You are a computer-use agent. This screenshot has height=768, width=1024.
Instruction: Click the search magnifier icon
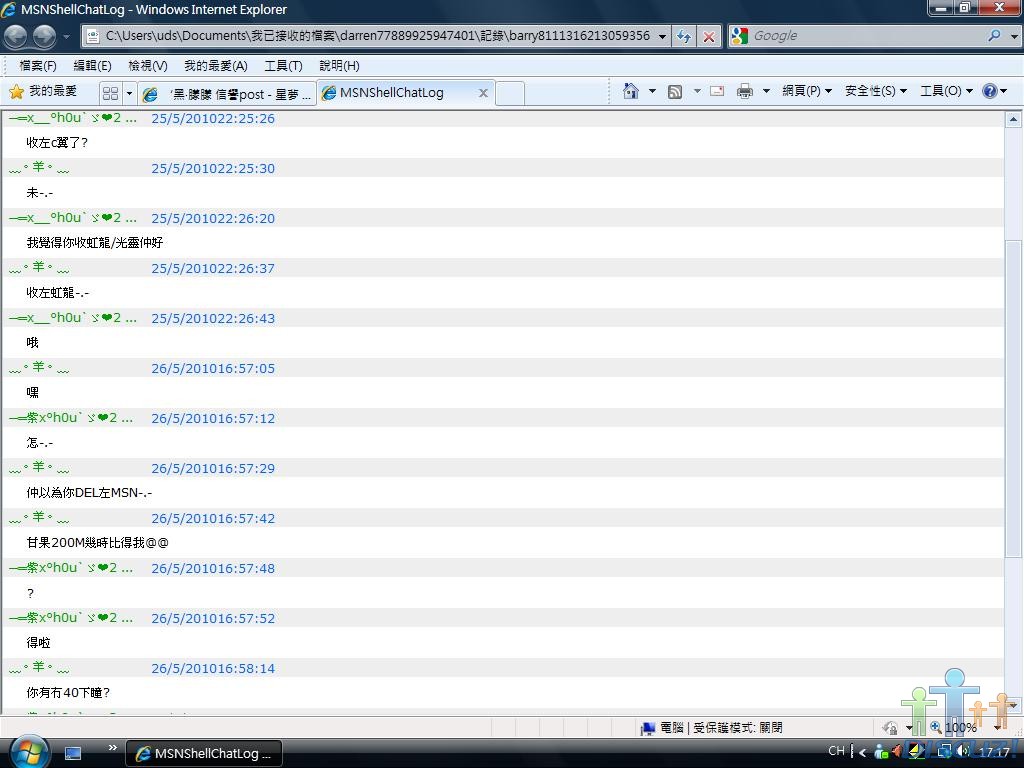click(x=995, y=36)
